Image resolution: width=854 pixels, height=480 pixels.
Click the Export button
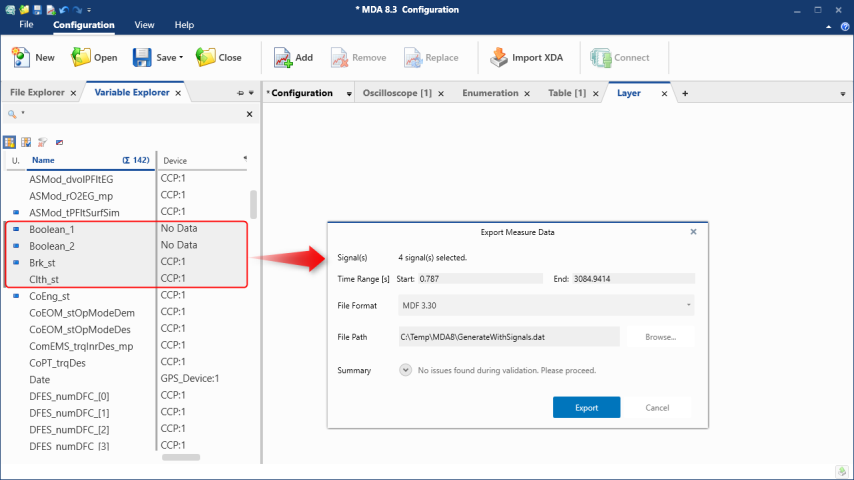click(586, 407)
